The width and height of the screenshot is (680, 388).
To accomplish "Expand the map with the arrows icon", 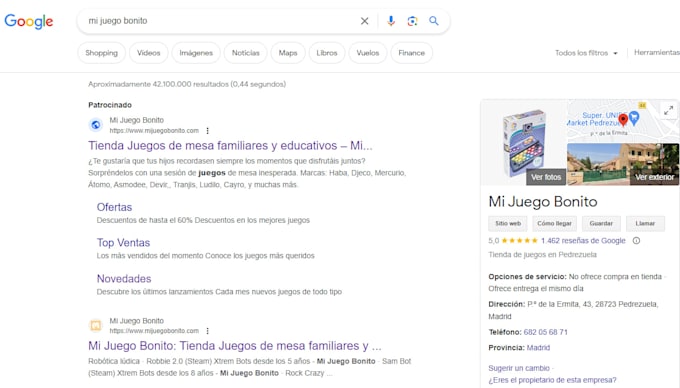I will click(x=669, y=111).
